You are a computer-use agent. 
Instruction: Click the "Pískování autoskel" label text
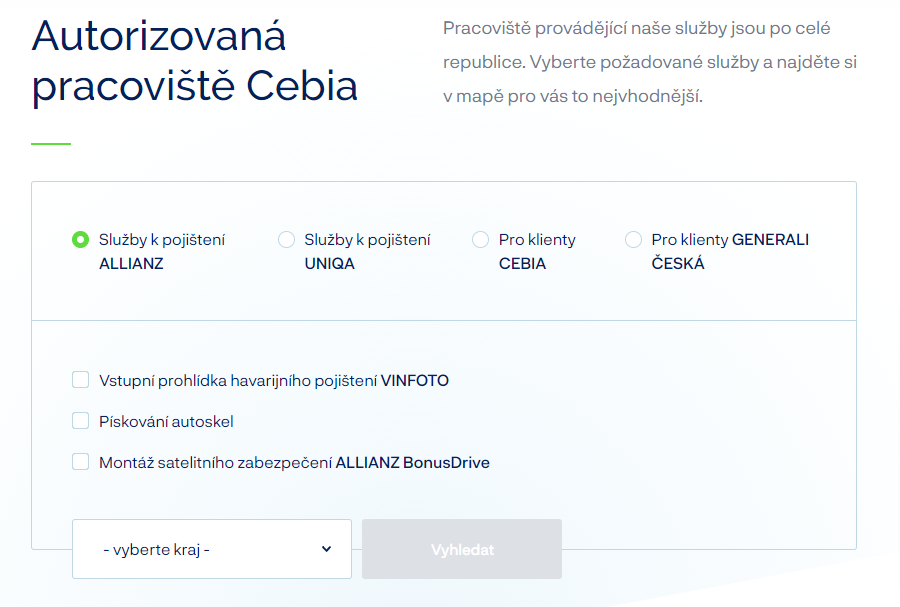pyautogui.click(x=166, y=422)
